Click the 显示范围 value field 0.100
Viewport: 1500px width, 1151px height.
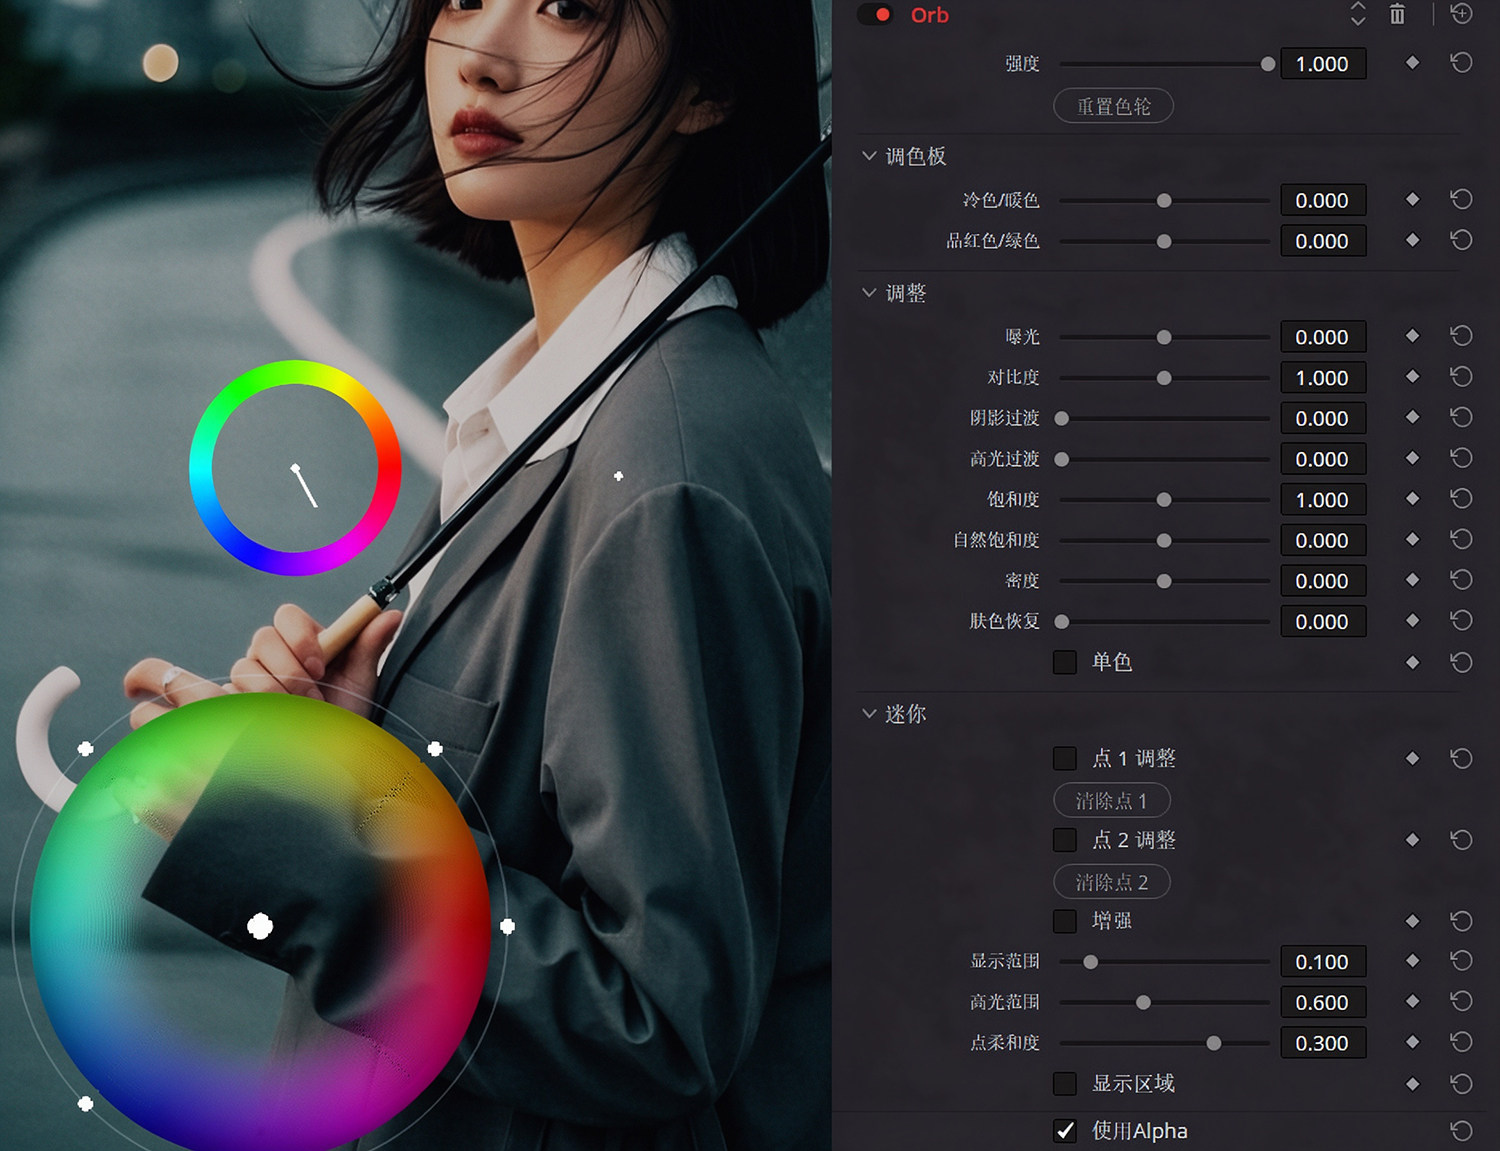click(x=1323, y=962)
